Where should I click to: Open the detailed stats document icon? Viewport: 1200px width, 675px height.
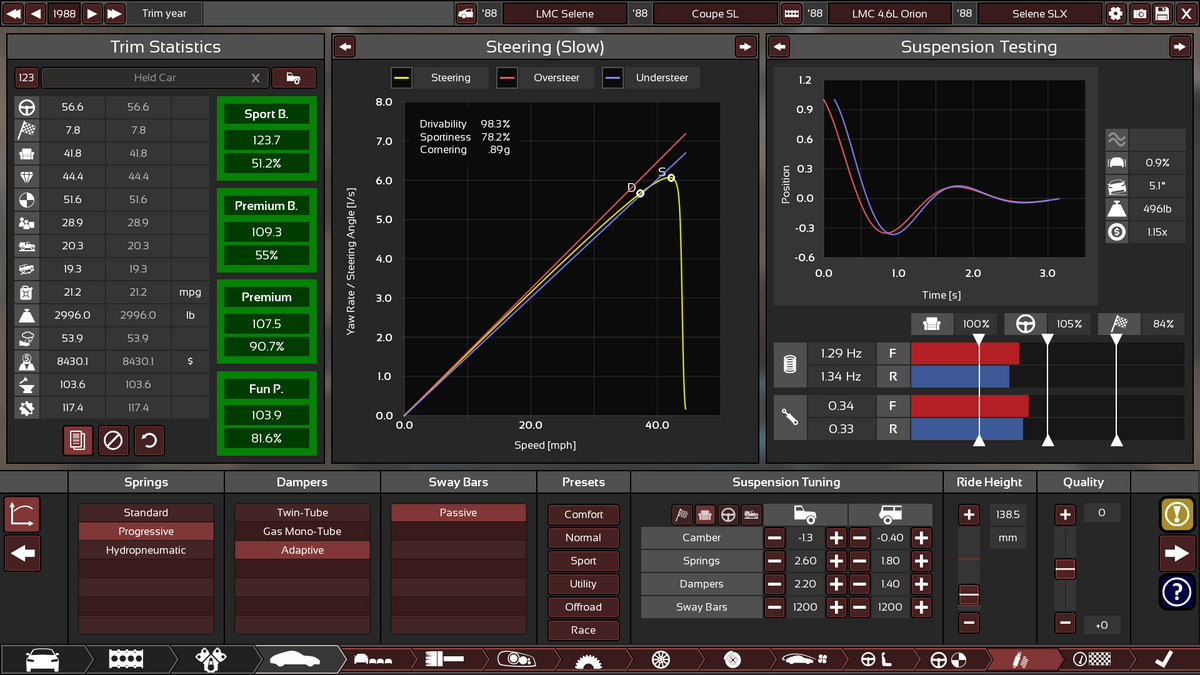[x=77, y=440]
